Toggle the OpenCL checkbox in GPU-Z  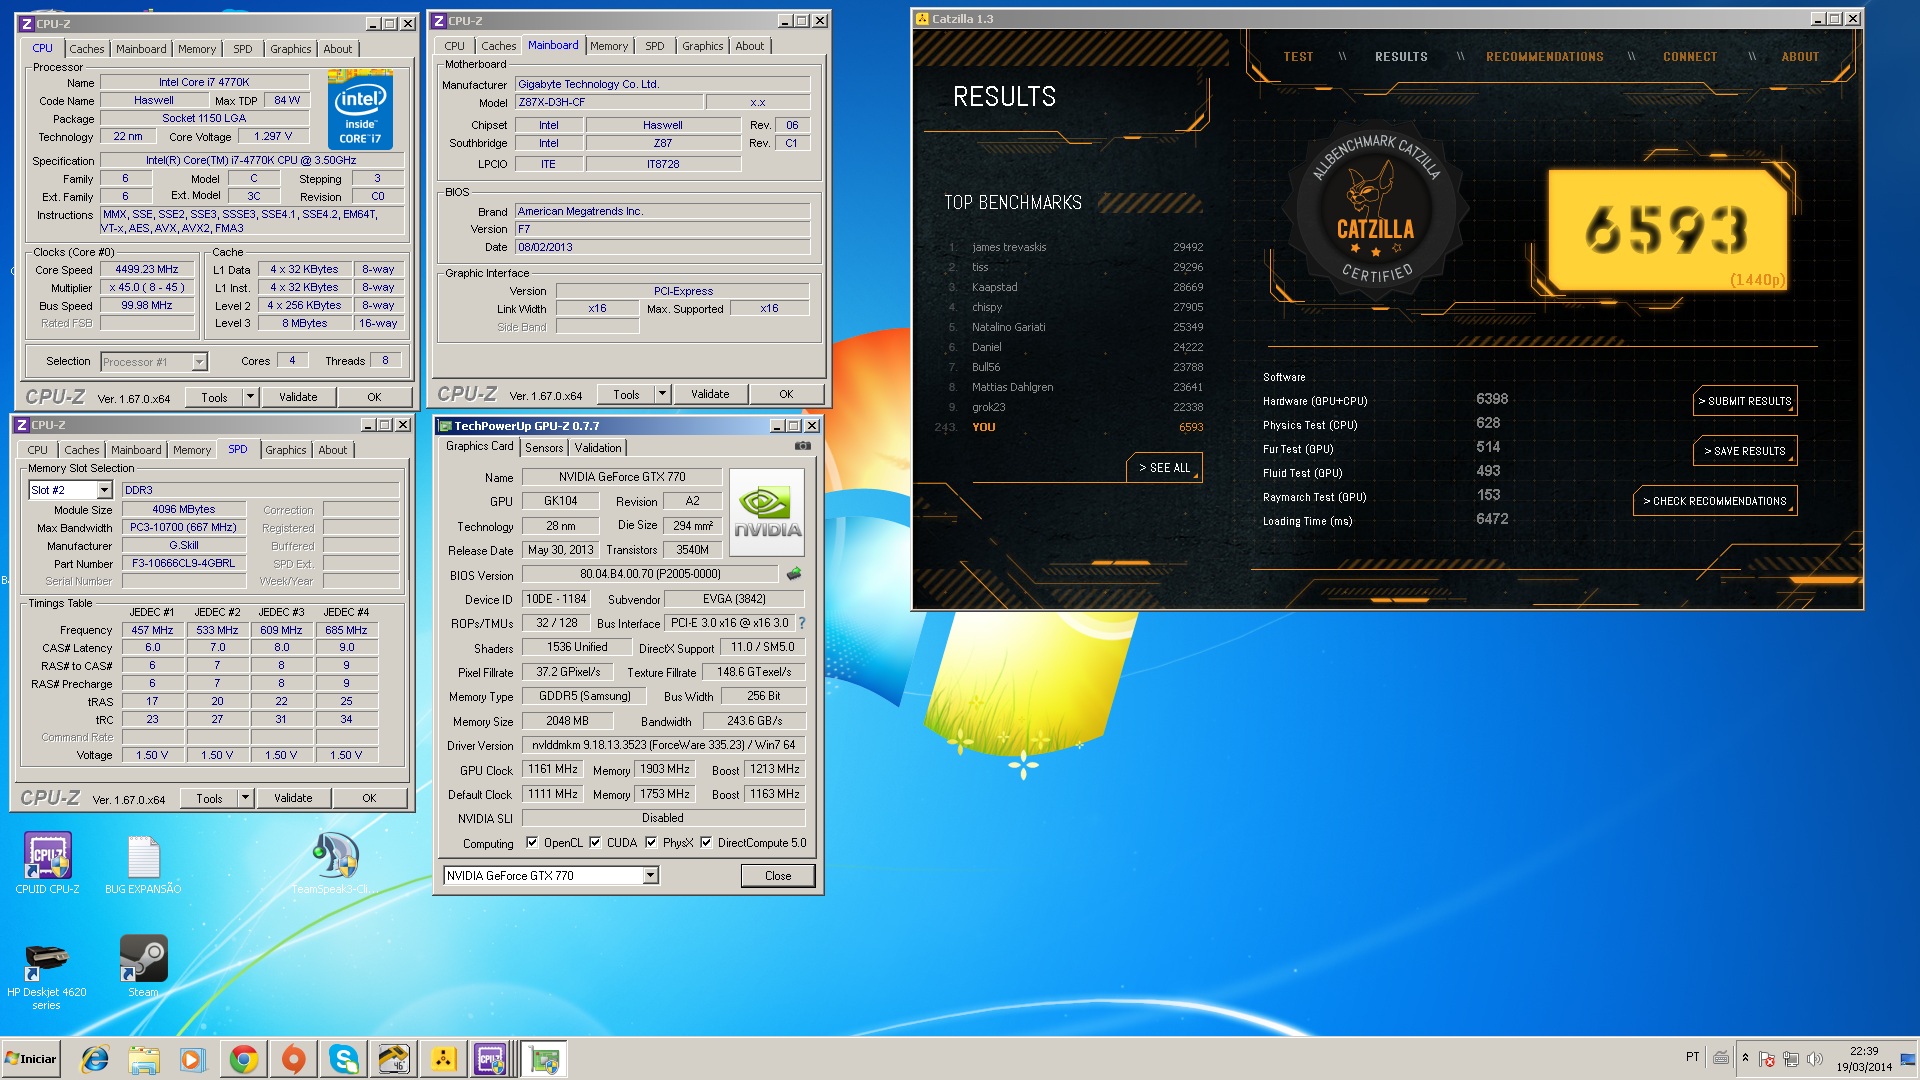532,843
